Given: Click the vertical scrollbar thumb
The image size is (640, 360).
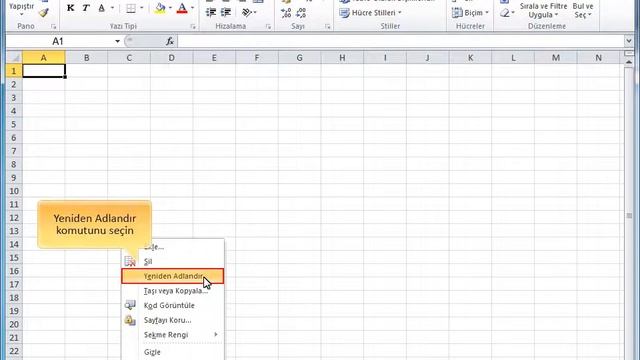Looking at the screenshot, I should pos(629,216).
